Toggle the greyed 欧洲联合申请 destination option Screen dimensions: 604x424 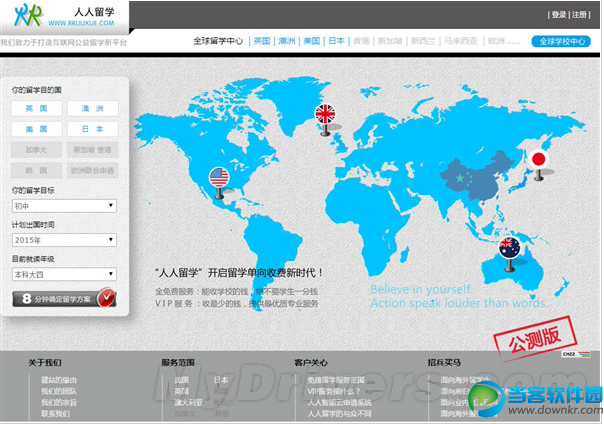point(93,170)
